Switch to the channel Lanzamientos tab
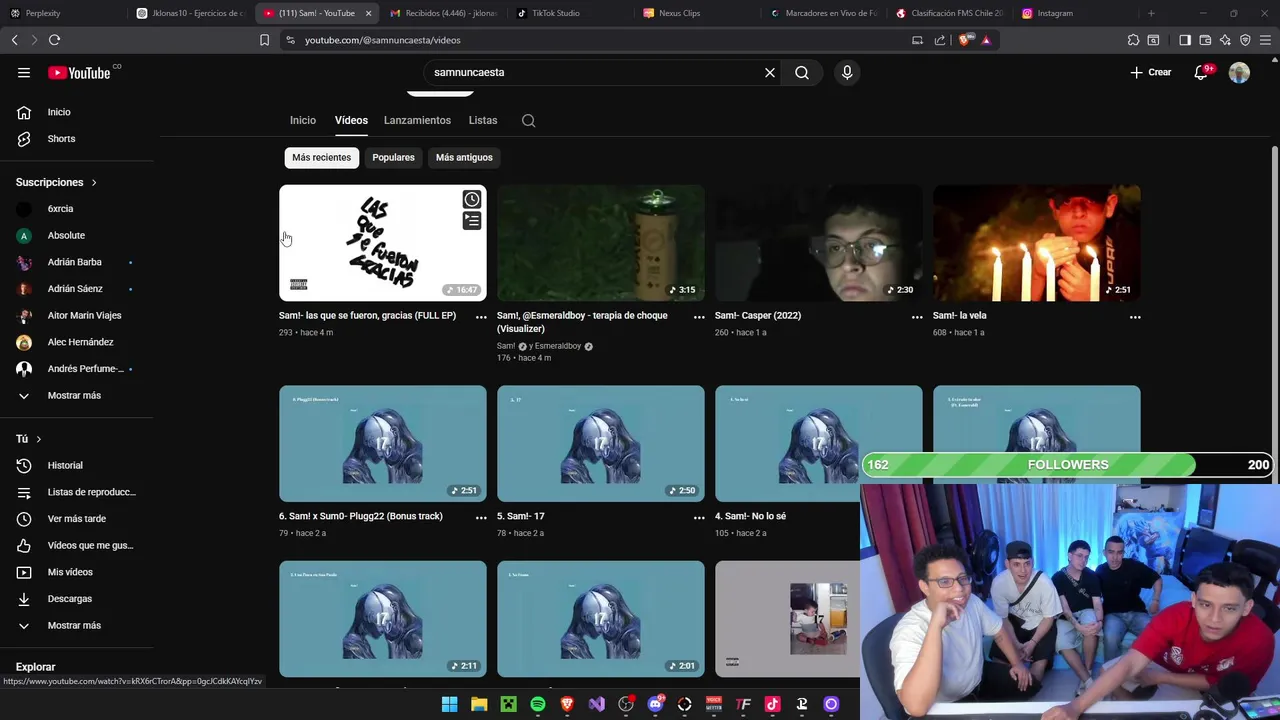Screen dimensions: 1280x720 click(417, 120)
